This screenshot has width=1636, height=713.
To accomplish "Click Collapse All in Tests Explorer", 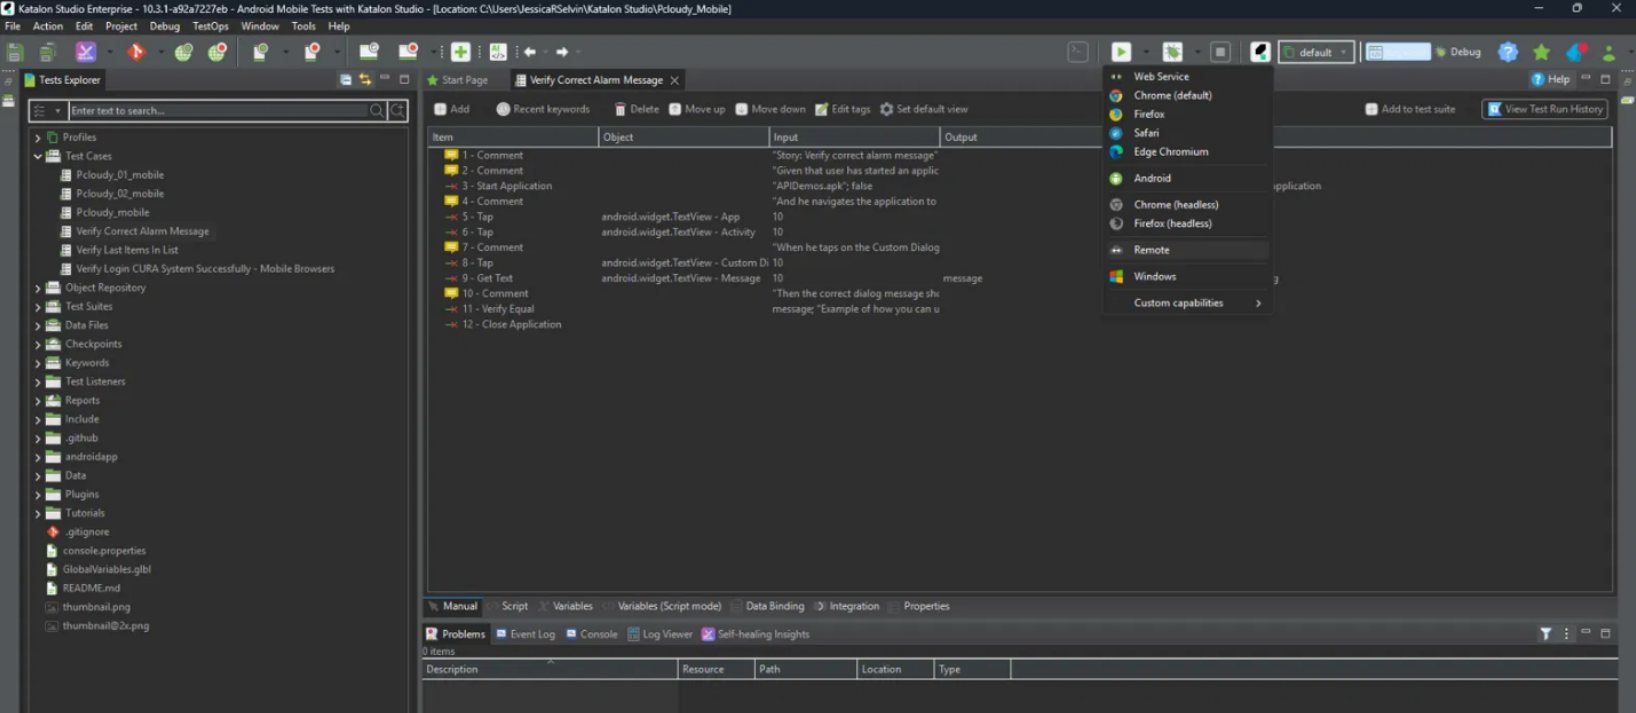I will [346, 80].
